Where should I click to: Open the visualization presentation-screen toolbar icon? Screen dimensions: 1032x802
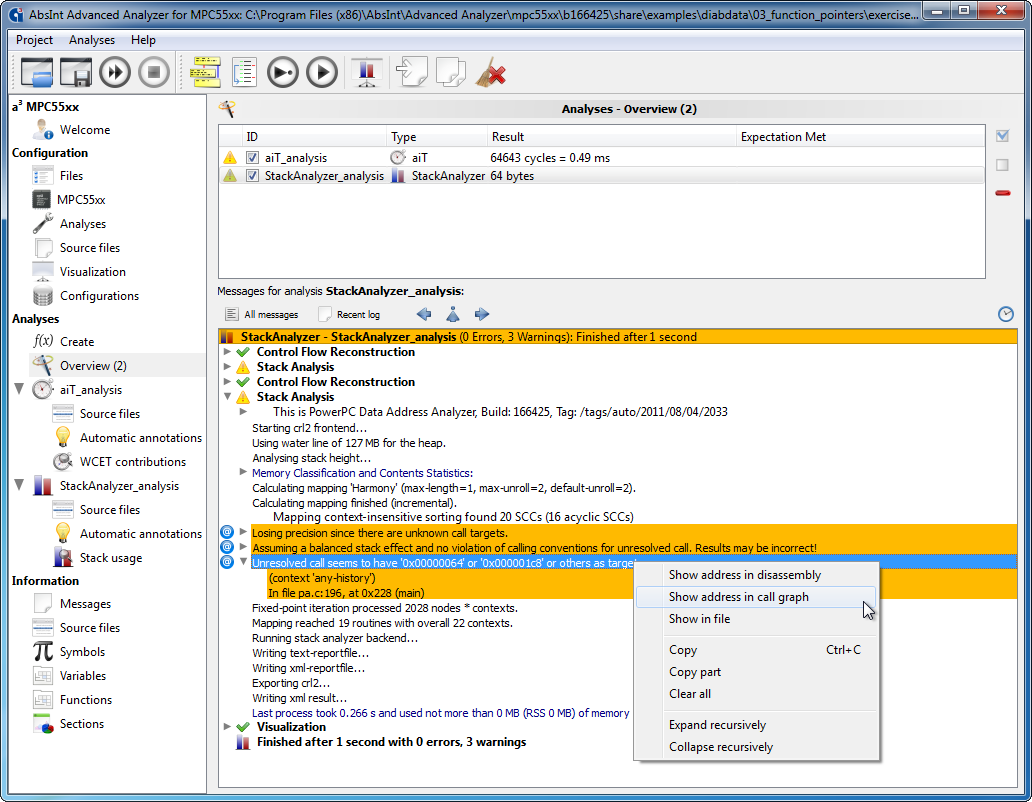coord(367,72)
